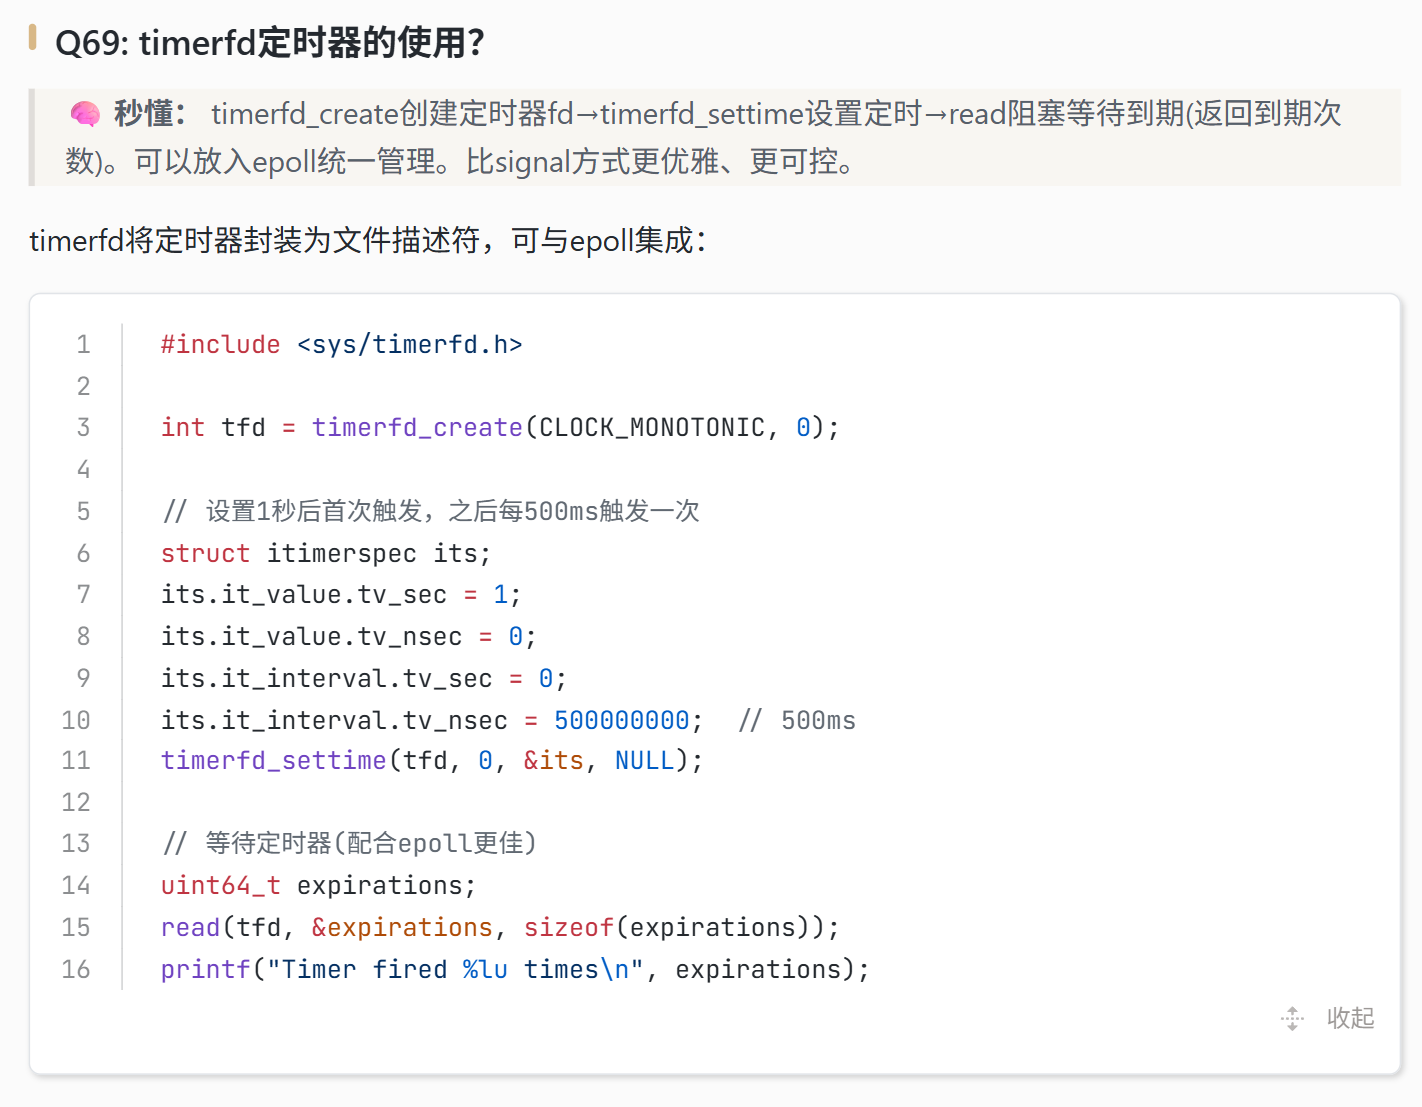
Task: Click the Q69 timerfd heading text
Action: point(270,43)
